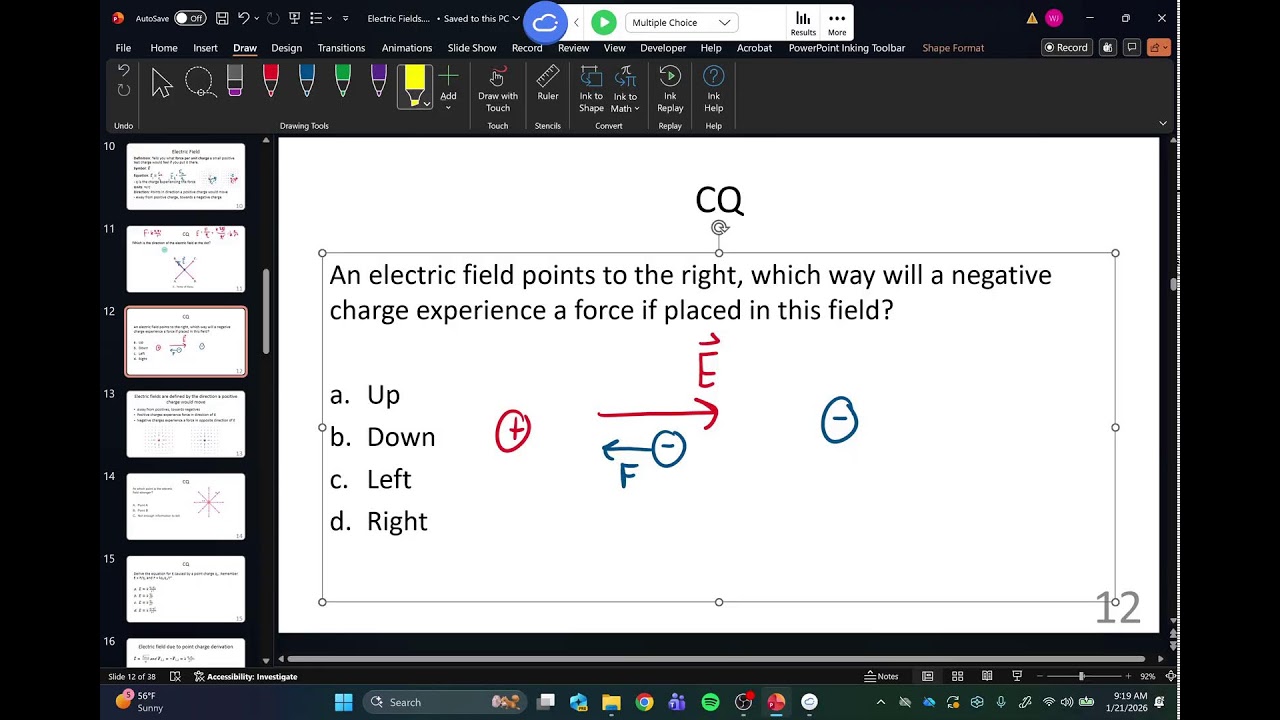Choose the Lasso Select tool
Image resolution: width=1280 pixels, height=720 pixels.
tap(199, 83)
